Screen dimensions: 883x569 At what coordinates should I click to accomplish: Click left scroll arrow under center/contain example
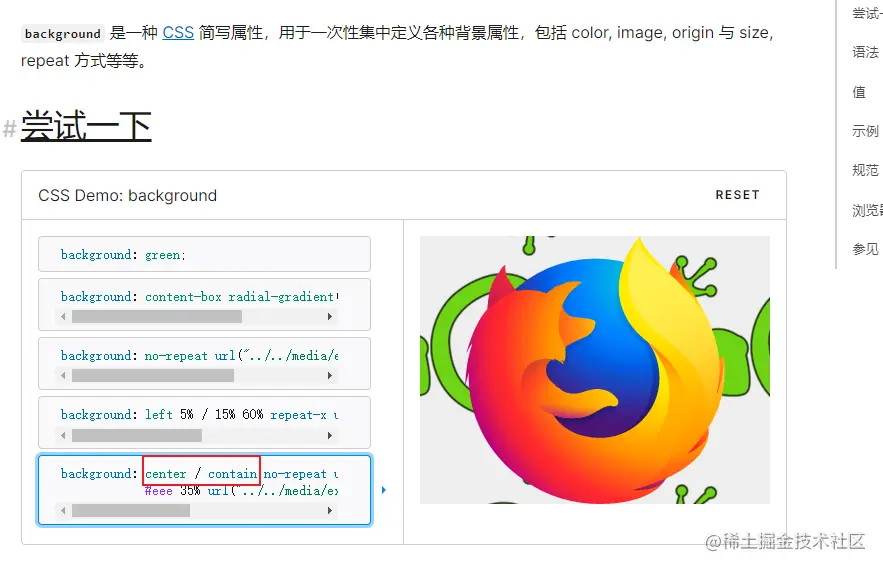pos(63,510)
